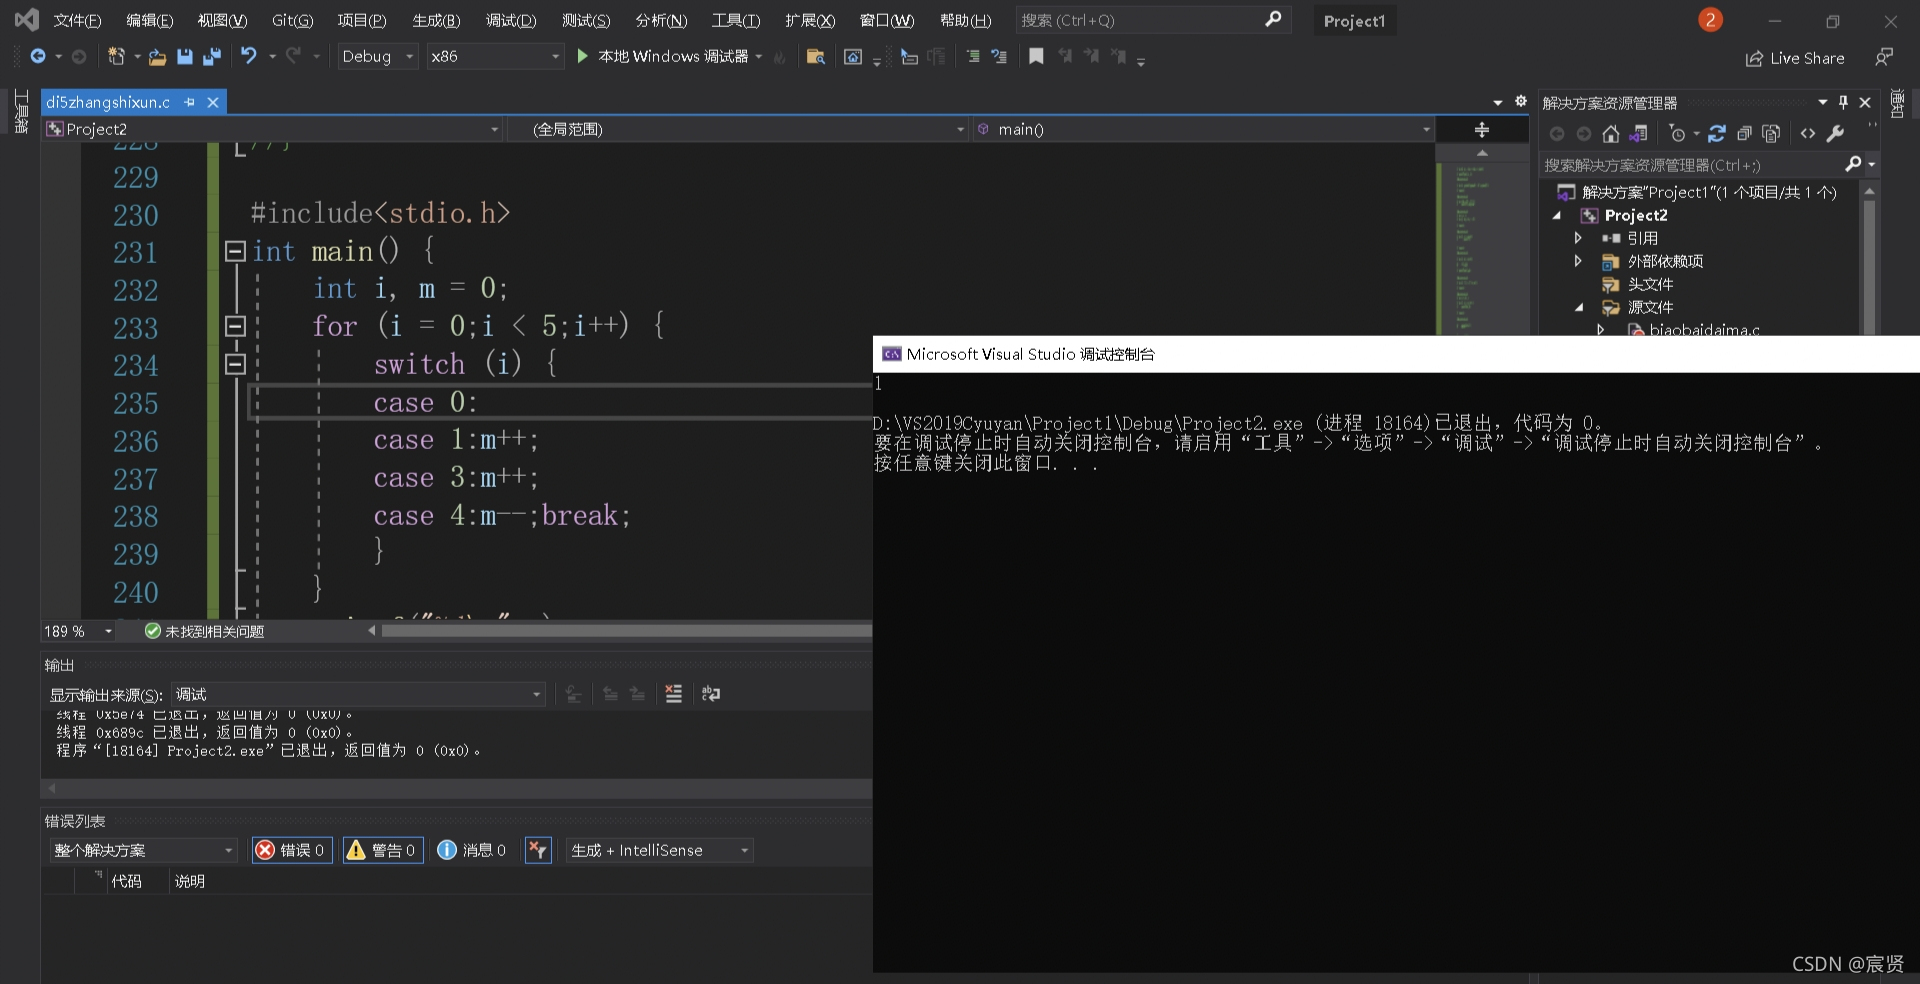1920x984 pixels.
Task: Click the undo arrow icon
Action: tap(249, 57)
